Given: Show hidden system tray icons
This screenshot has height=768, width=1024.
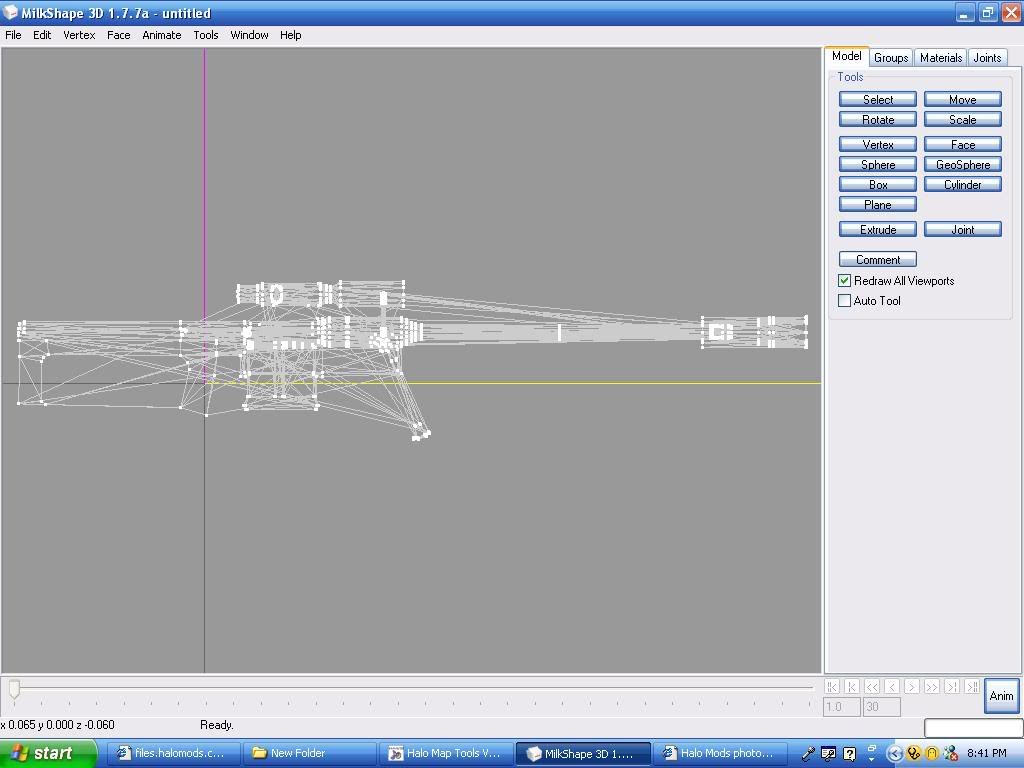Looking at the screenshot, I should (x=895, y=754).
